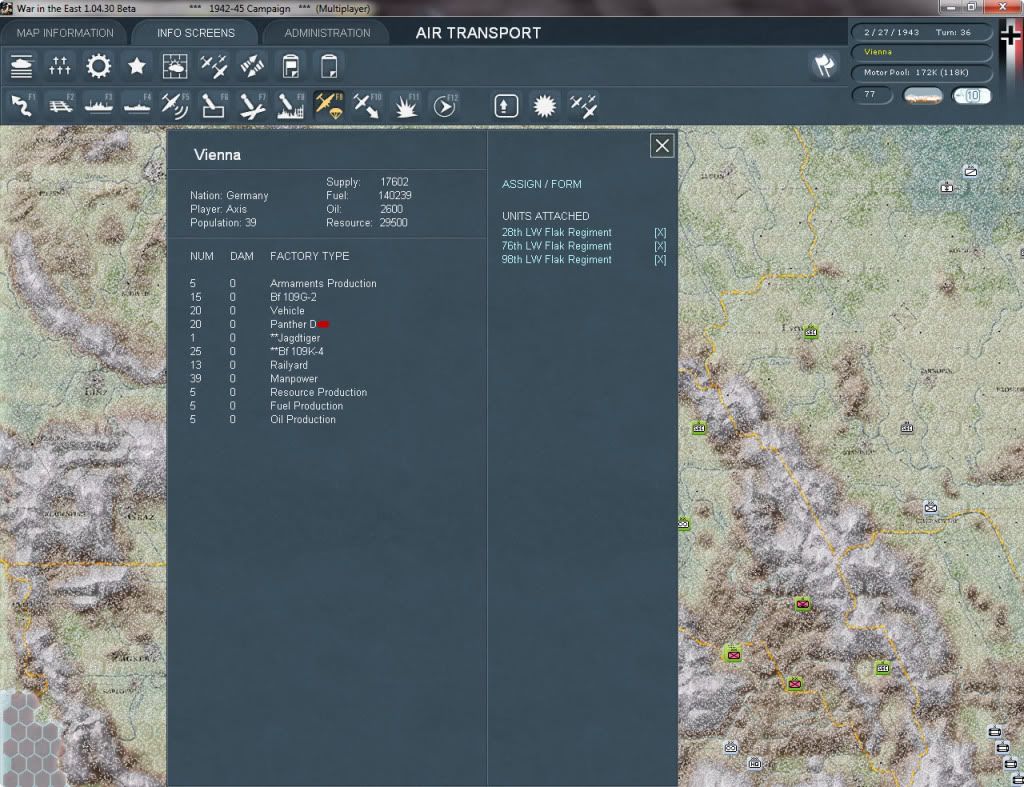Select F1 move mode winding arrow

coord(22,105)
